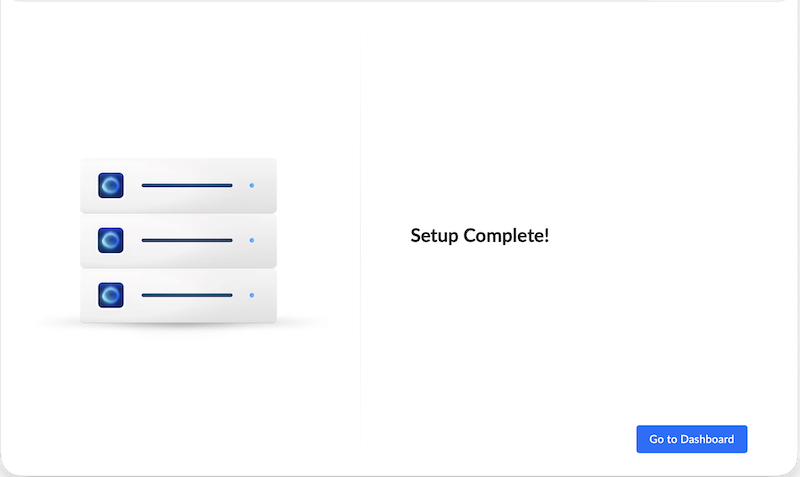Click the top server unit's left edge

pyautogui.click(x=81, y=185)
